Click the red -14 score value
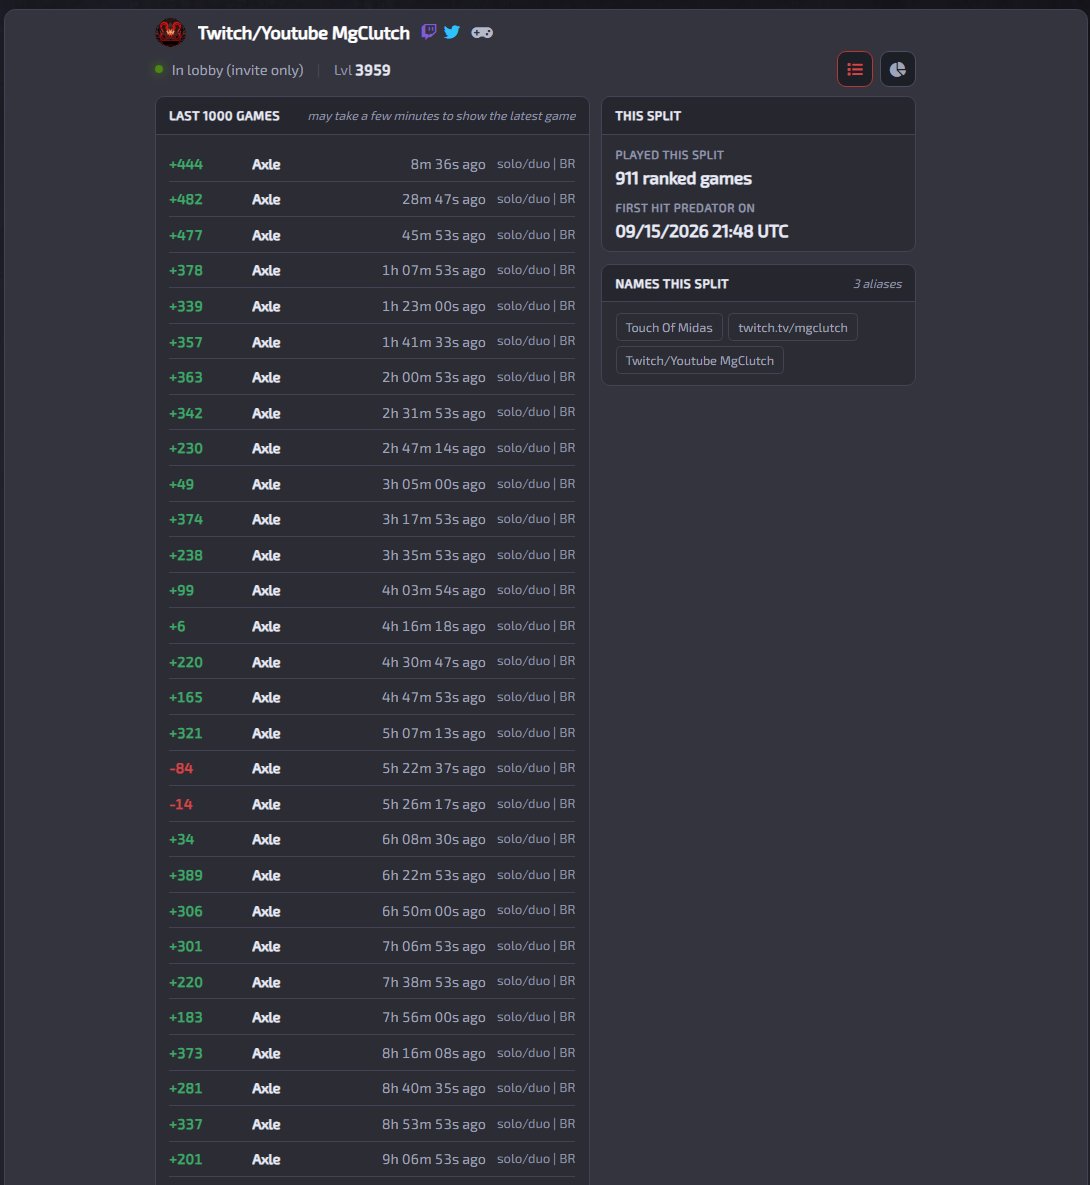The width and height of the screenshot is (1090, 1185). point(181,805)
